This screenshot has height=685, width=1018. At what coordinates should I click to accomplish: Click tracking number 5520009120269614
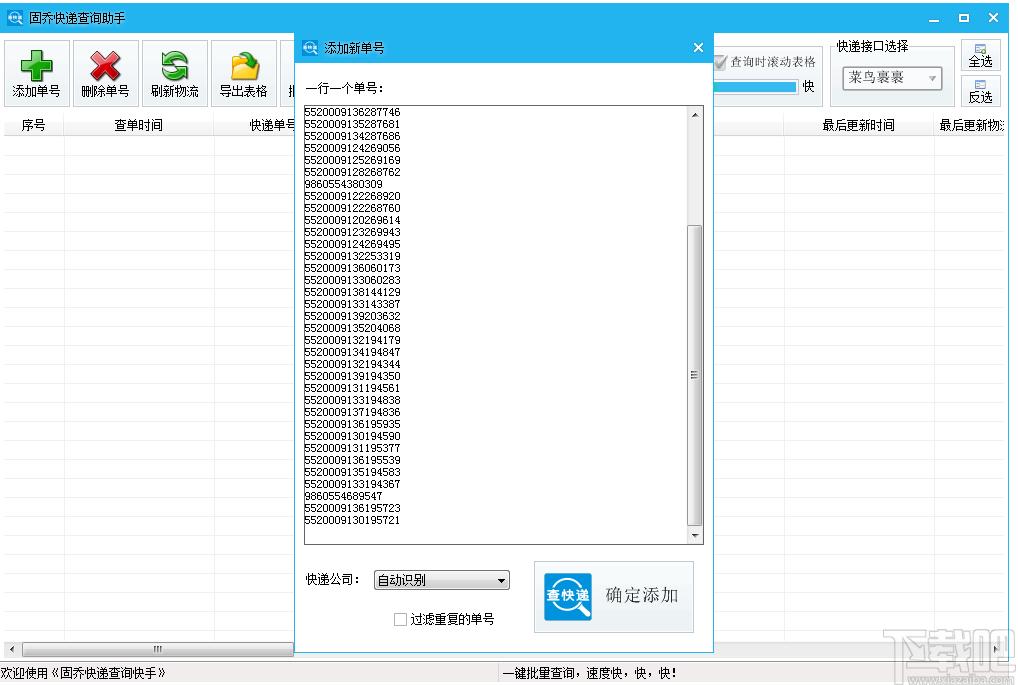pyautogui.click(x=352, y=220)
